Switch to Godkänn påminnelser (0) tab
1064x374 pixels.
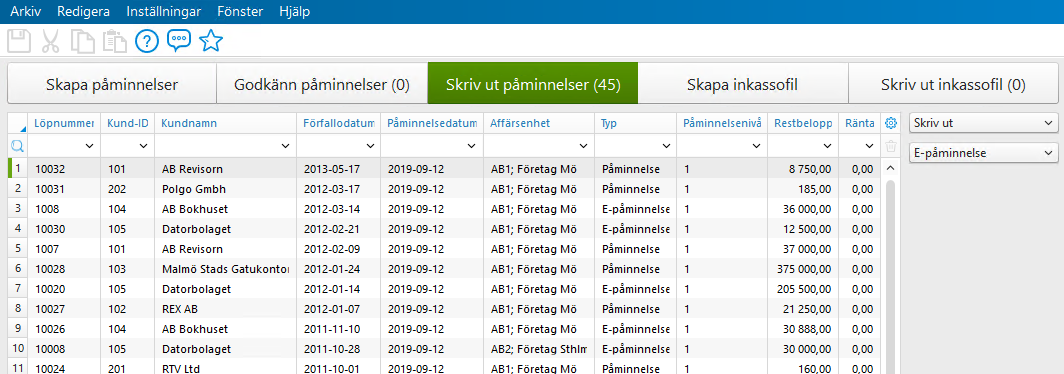[x=322, y=85]
